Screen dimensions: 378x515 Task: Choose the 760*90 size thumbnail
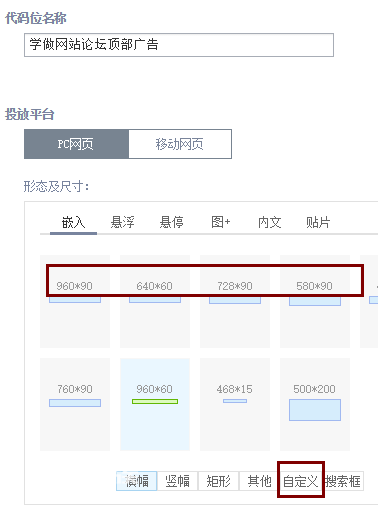click(x=75, y=404)
